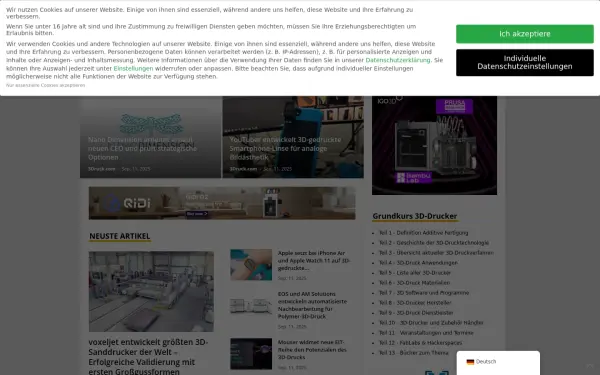Open Teil 10 - 3D-Drucker und Zubehör Händler
Viewport: 600px width, 375px height.
coord(431,323)
